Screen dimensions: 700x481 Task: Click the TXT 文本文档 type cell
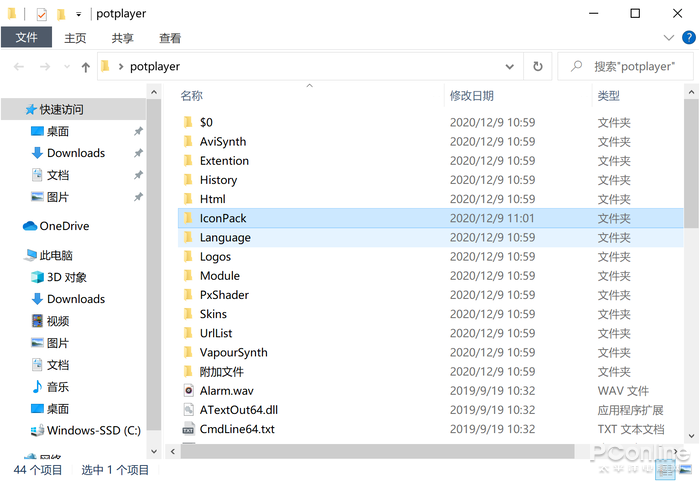631,429
